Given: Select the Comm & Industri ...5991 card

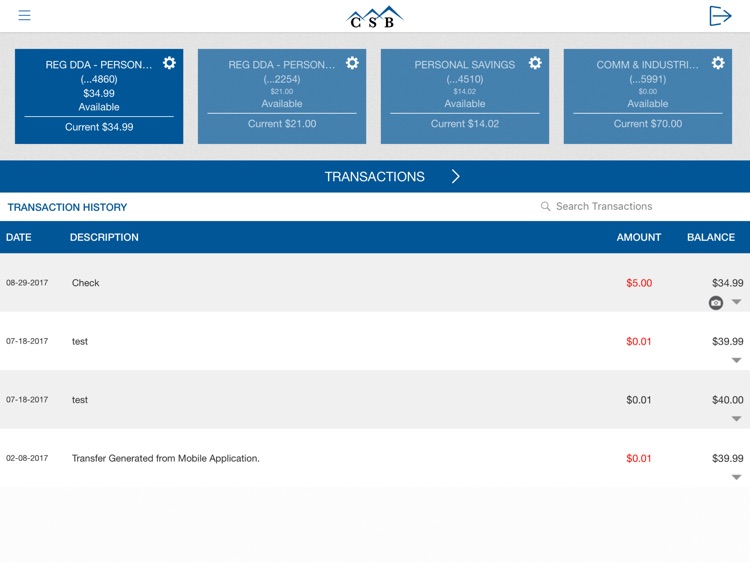Looking at the screenshot, I should 648,96.
